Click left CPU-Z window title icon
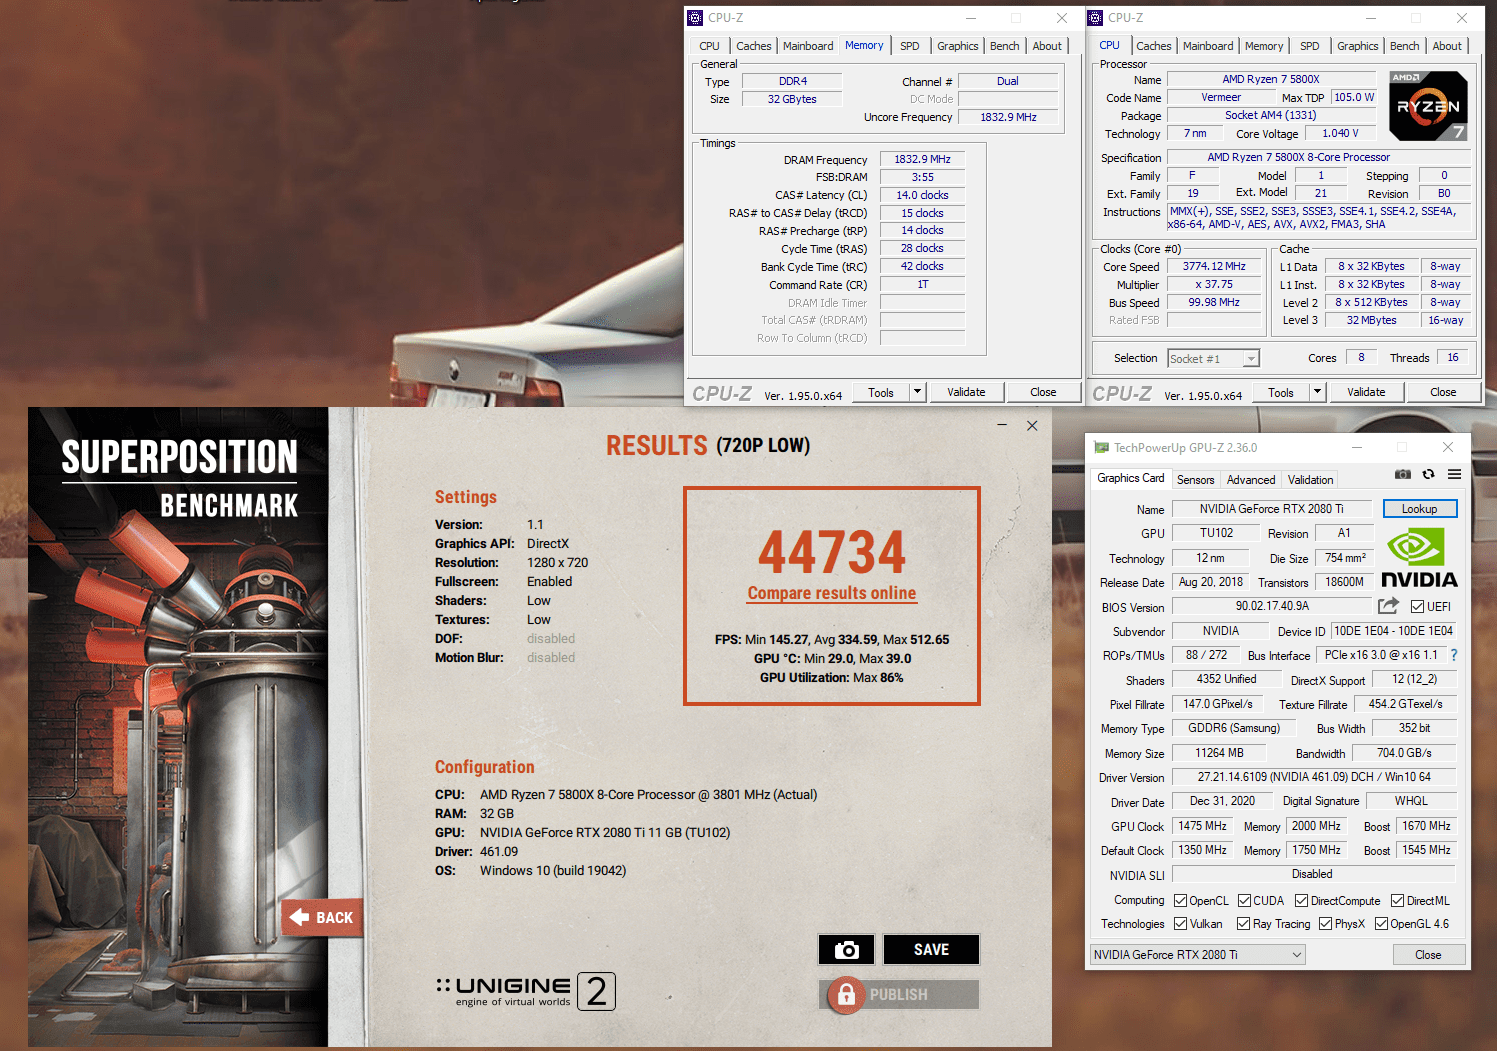1497x1051 pixels. pos(695,18)
